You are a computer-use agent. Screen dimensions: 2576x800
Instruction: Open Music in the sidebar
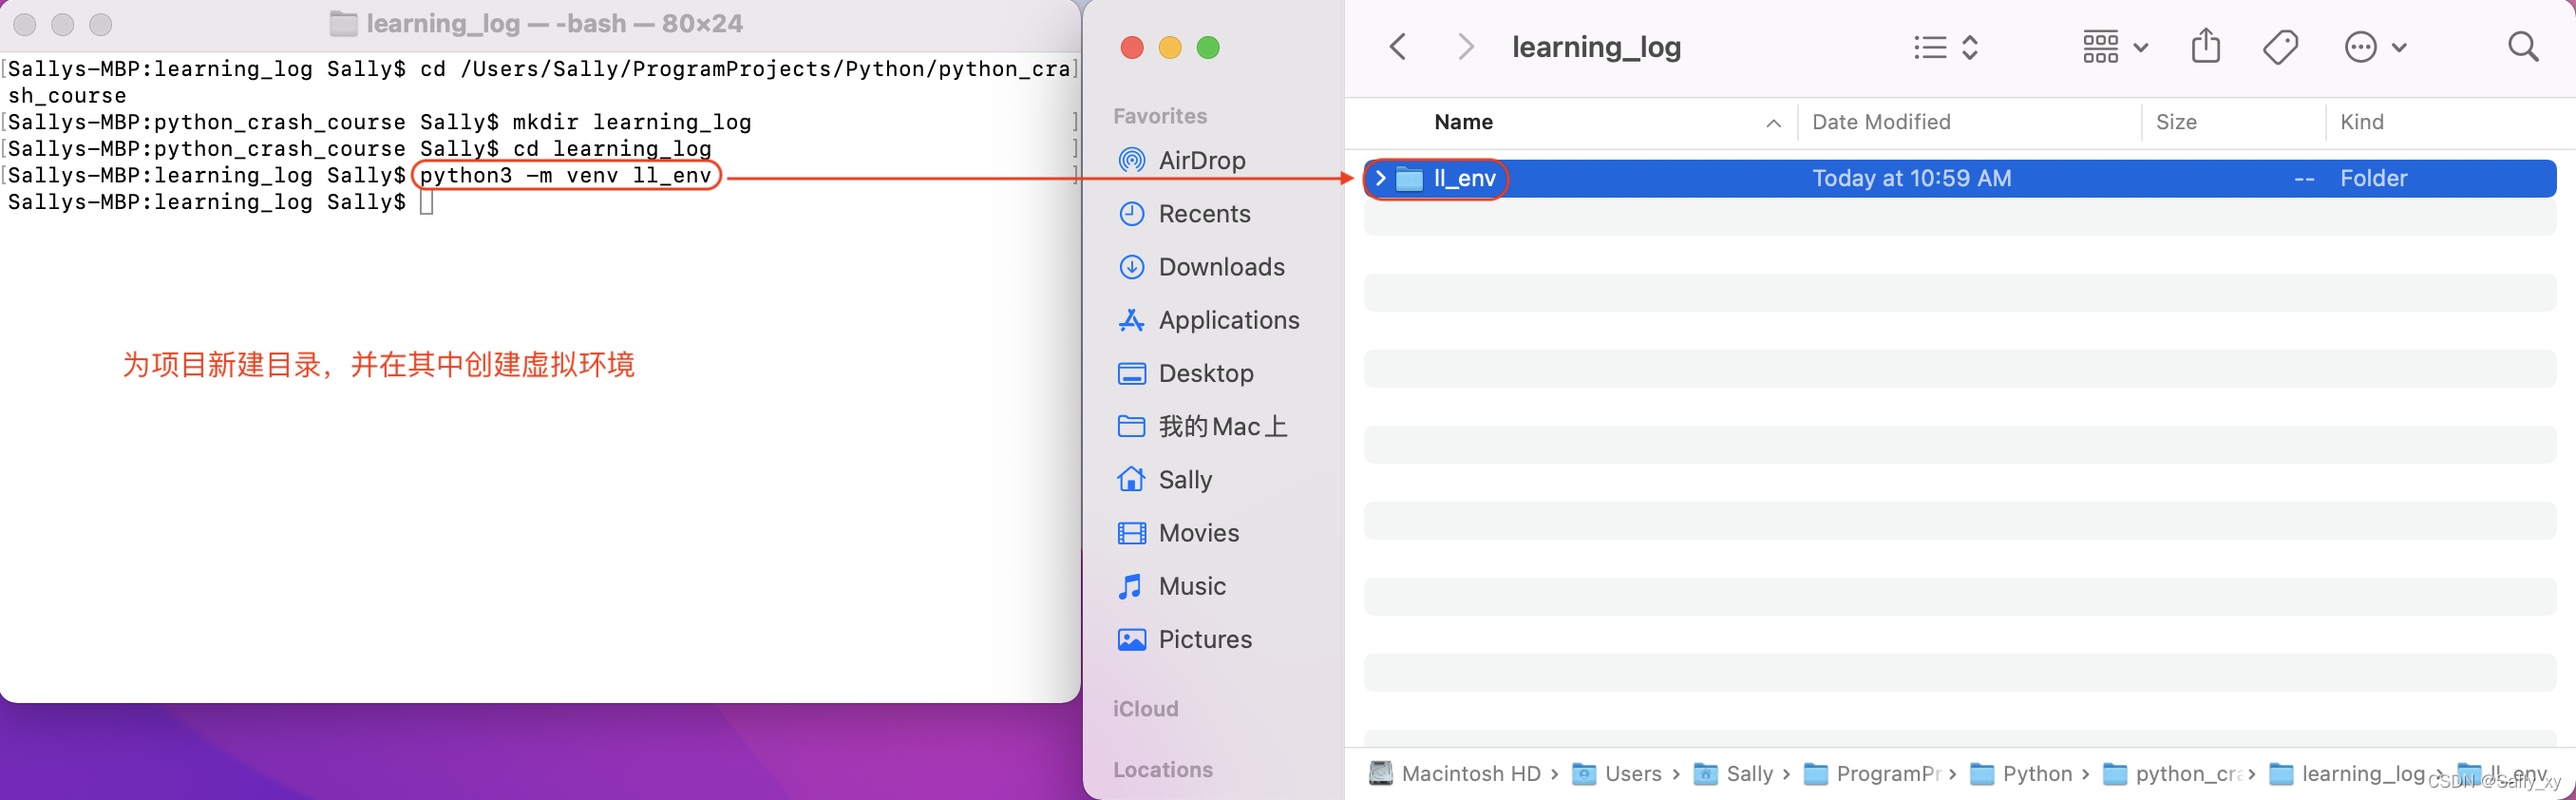[x=1171, y=586]
